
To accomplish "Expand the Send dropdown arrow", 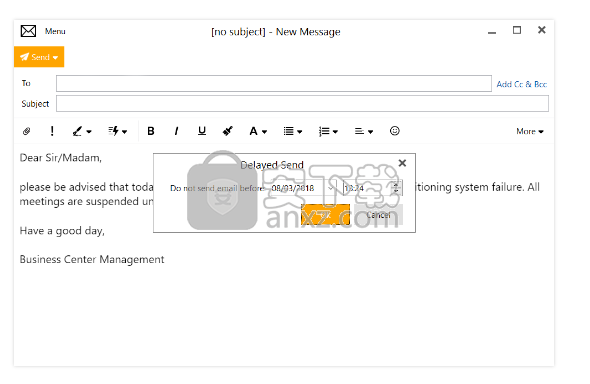I will click(56, 57).
